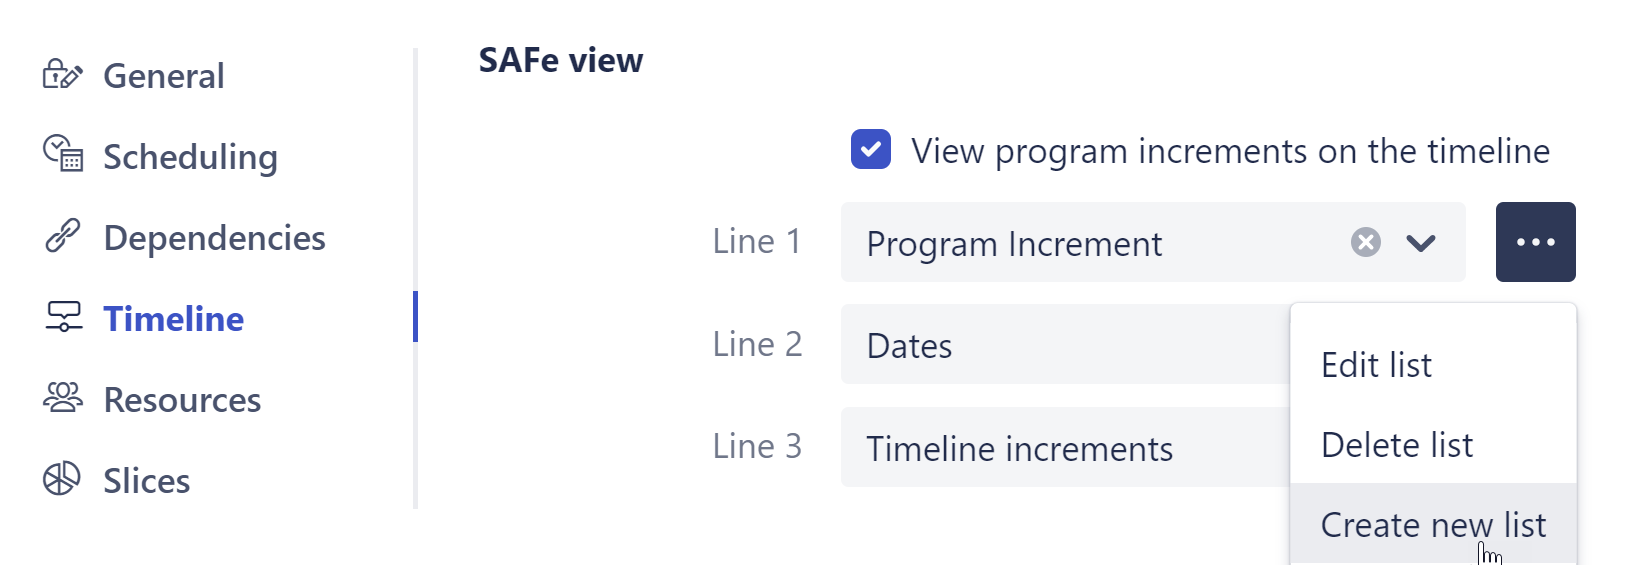Go to the General settings tab
1629x565 pixels.
coord(164,76)
